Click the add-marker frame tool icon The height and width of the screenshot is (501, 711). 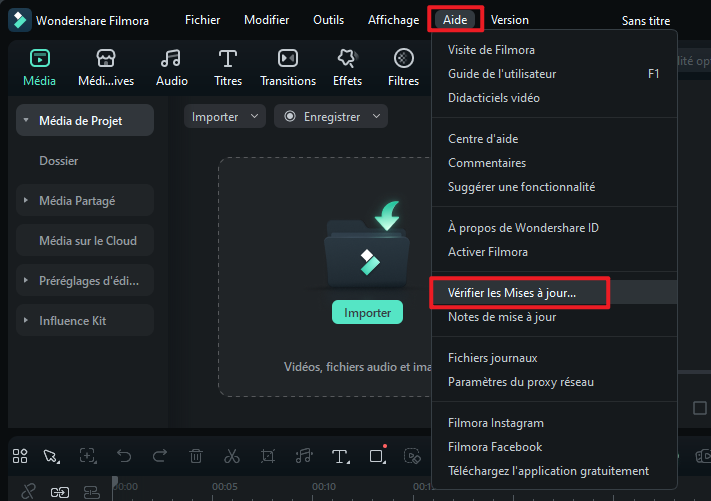coord(88,456)
